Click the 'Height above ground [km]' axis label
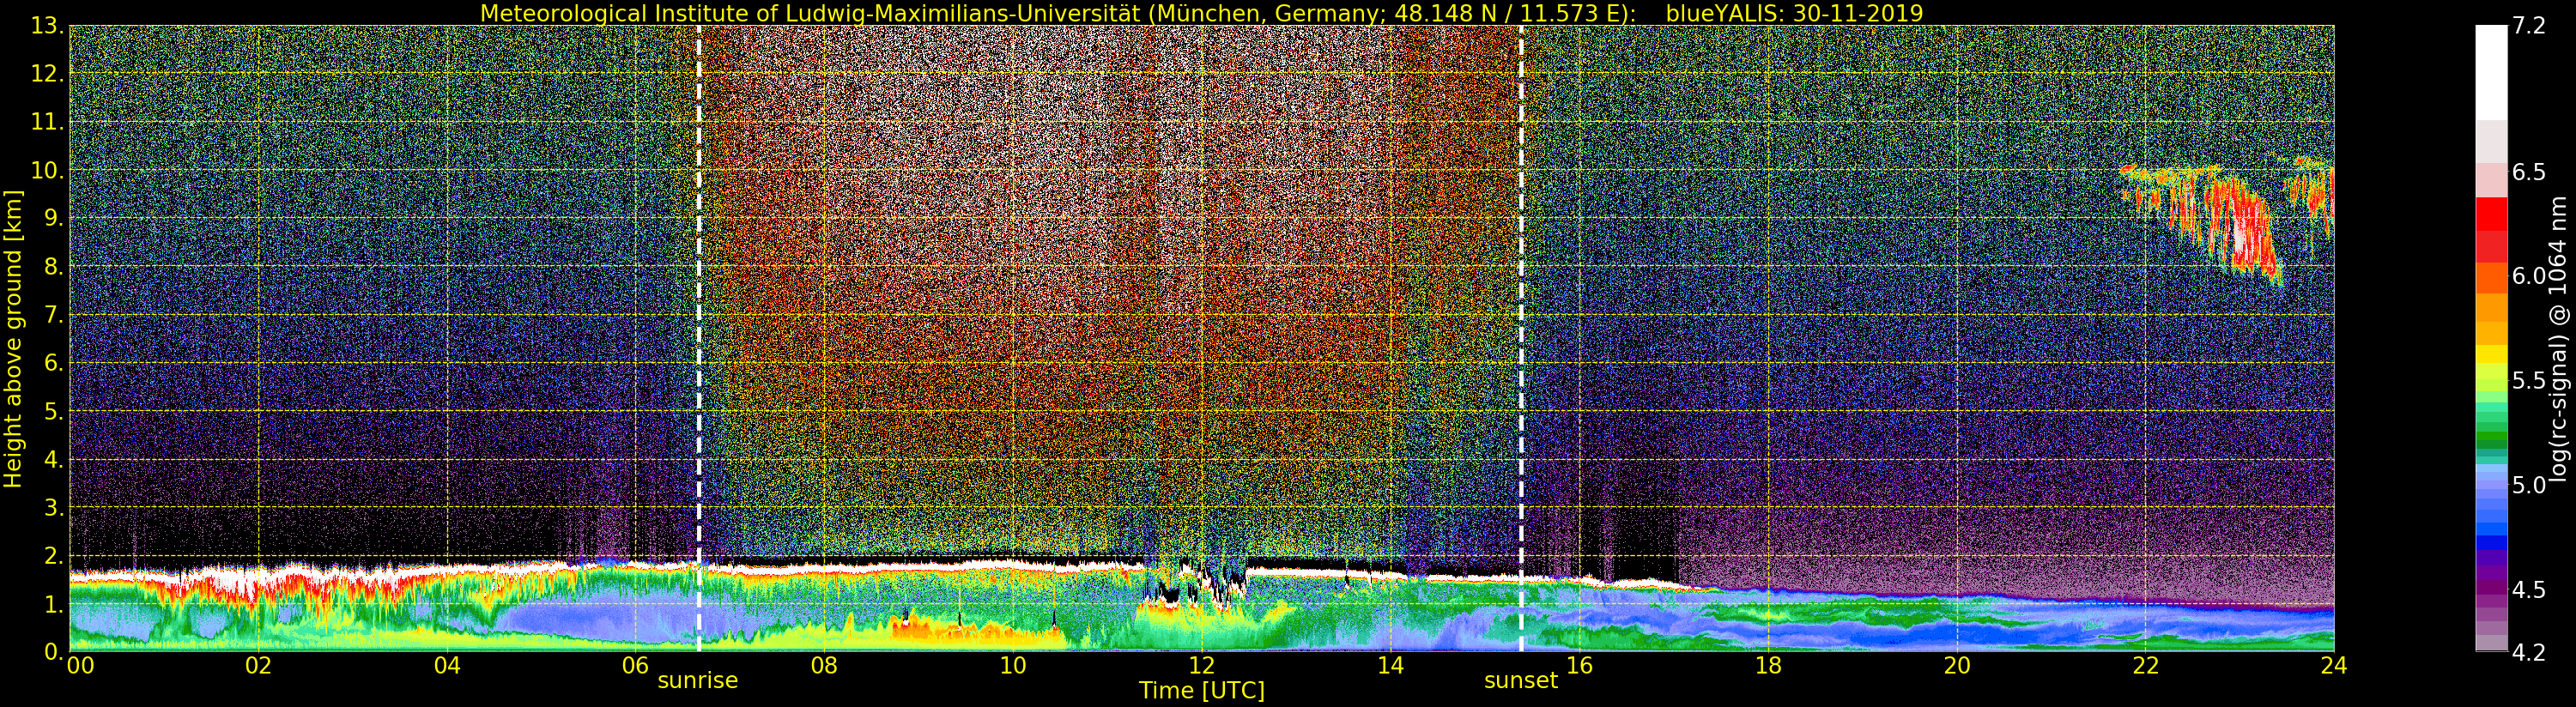This screenshot has height=707, width=2576. coord(13,339)
